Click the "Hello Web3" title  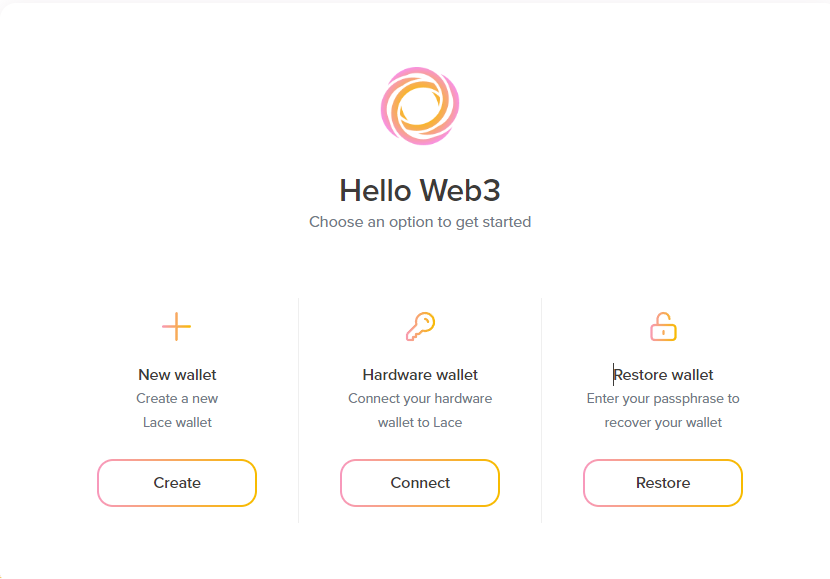pyautogui.click(x=420, y=190)
